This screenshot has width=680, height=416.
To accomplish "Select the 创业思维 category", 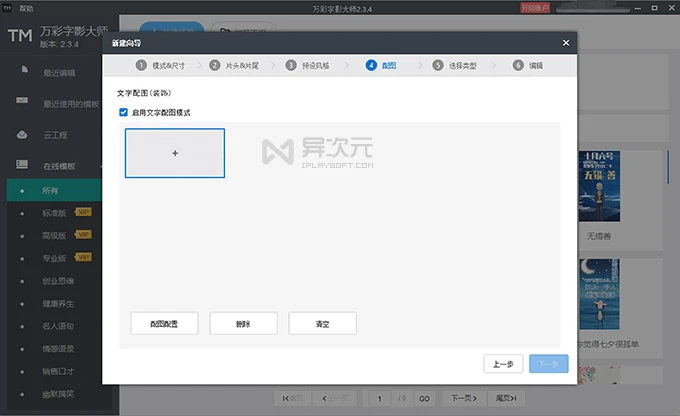I will pos(58,281).
